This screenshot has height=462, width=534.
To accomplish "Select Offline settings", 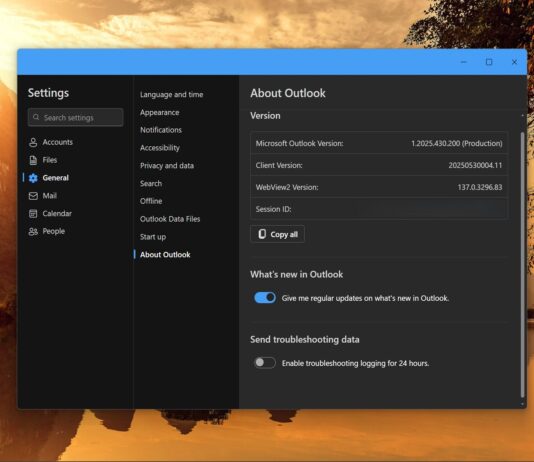I will coord(151,201).
